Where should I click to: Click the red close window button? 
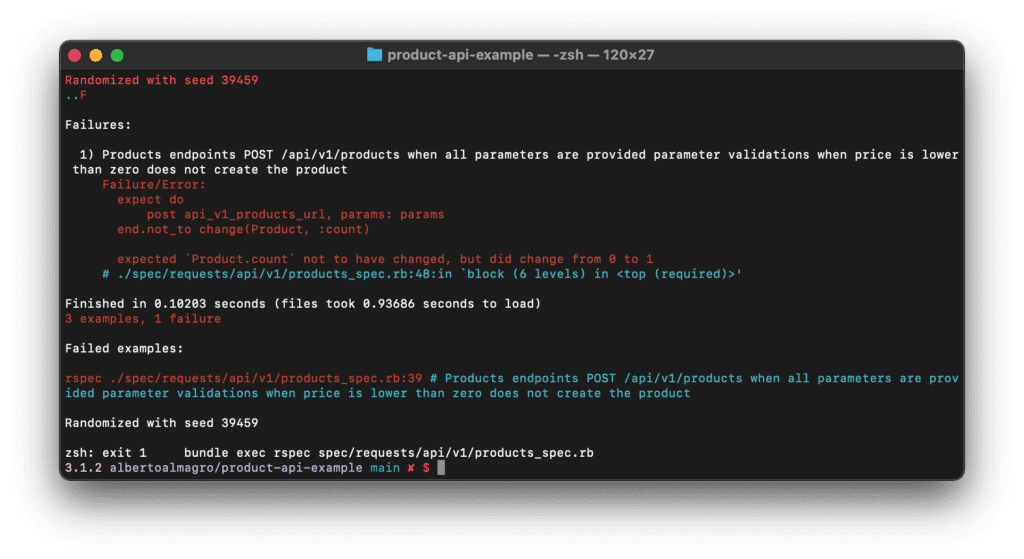[74, 56]
